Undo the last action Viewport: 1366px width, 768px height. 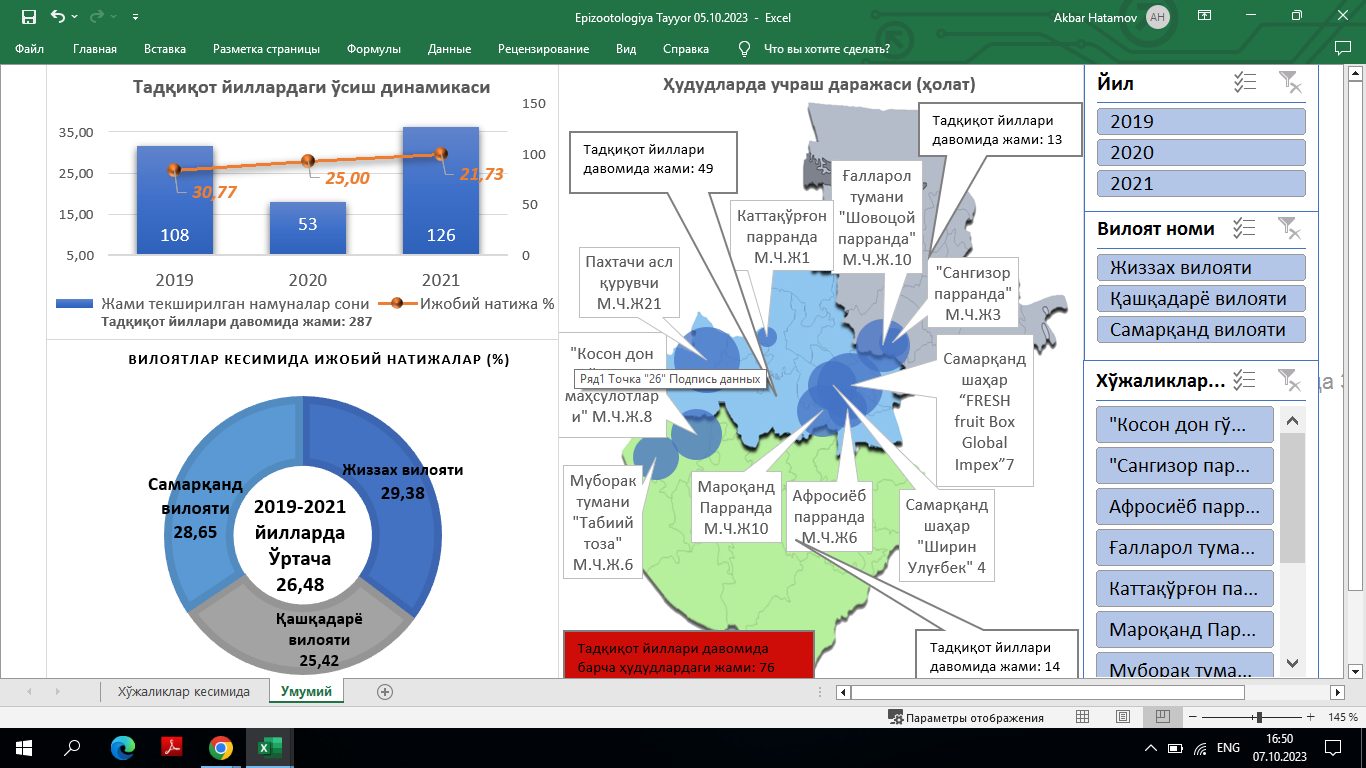click(x=57, y=17)
